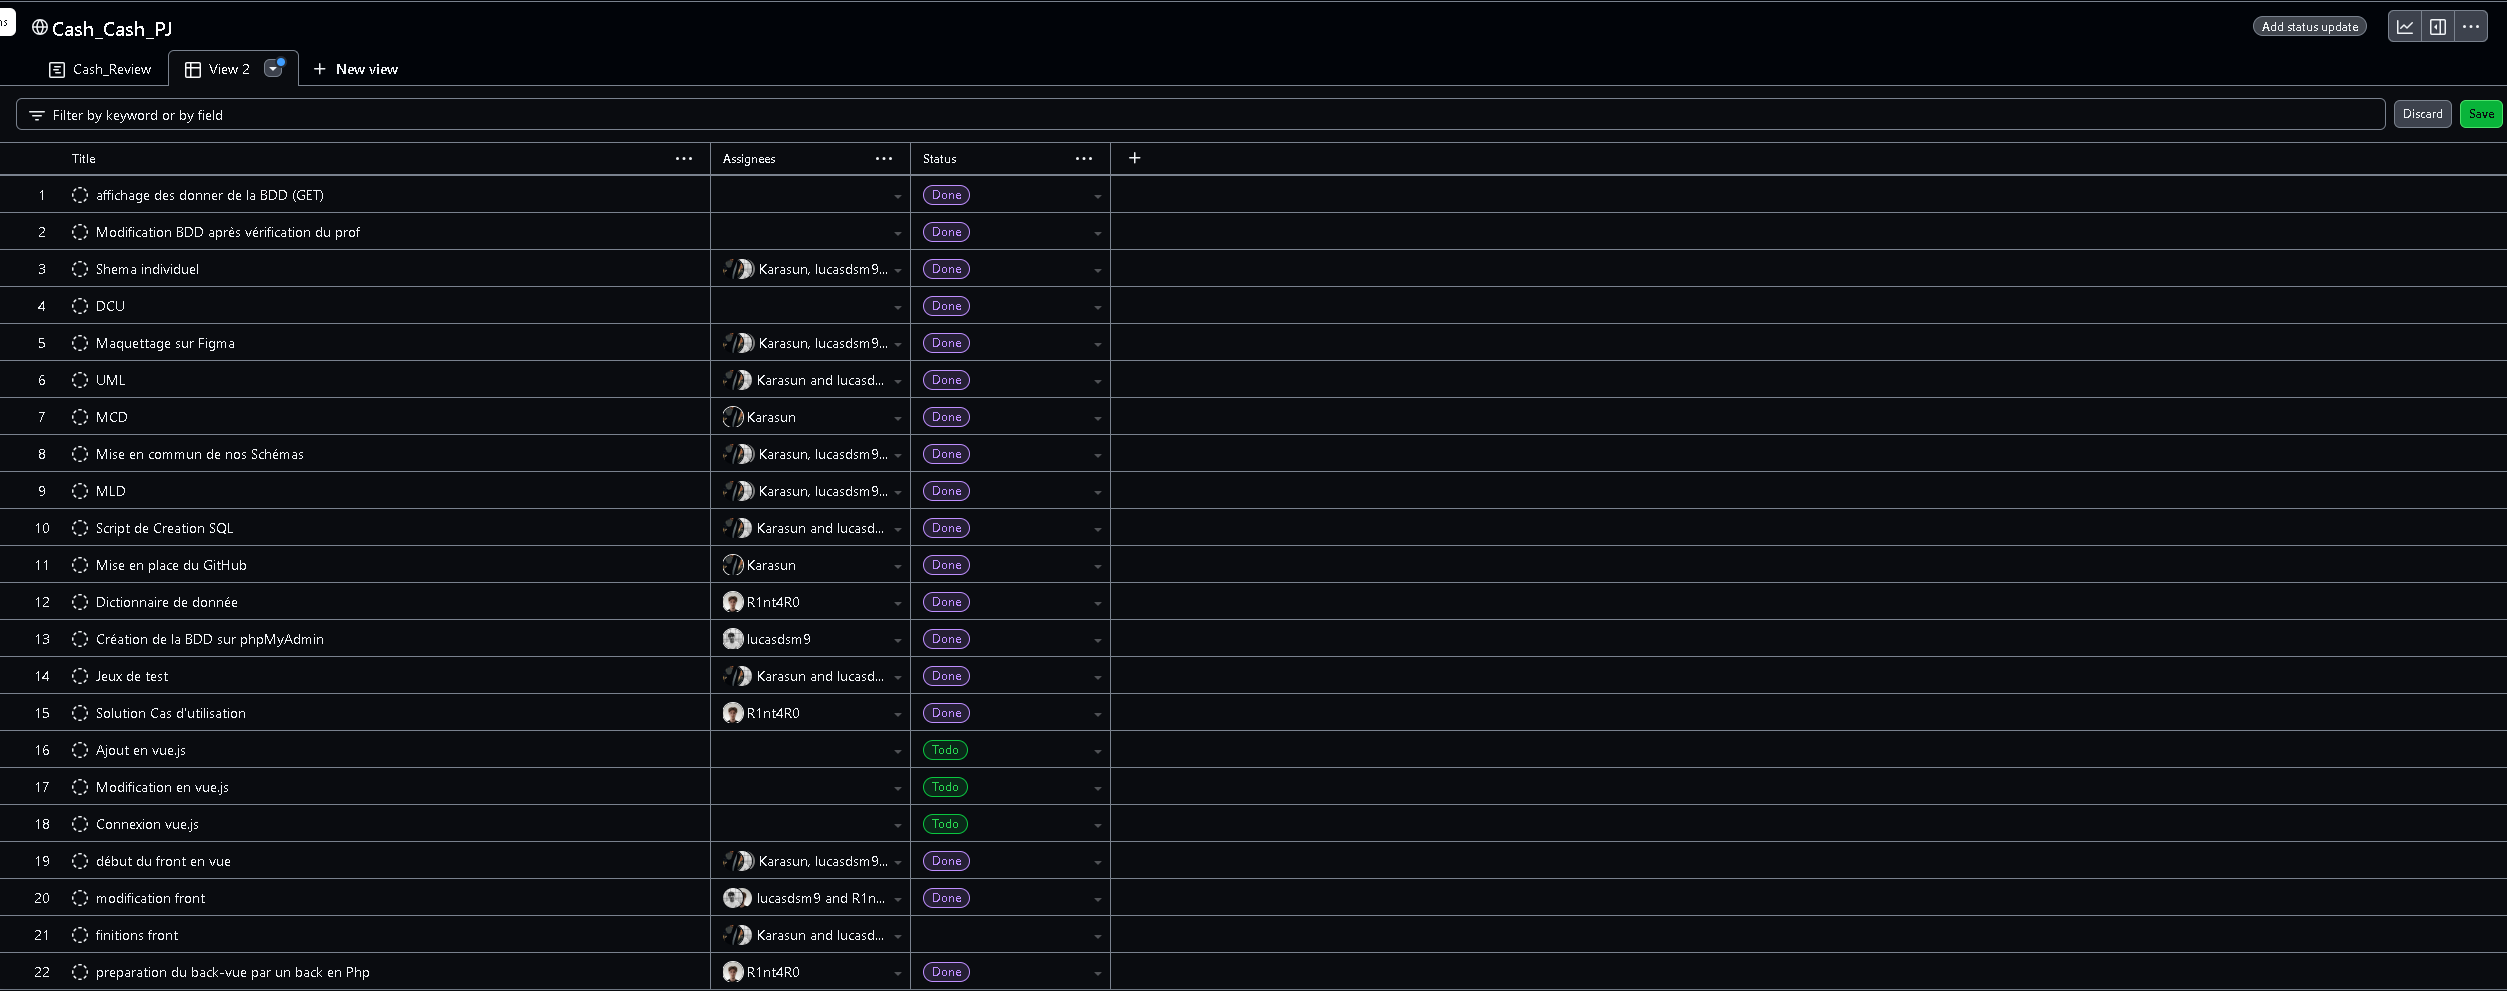Click the Discard button
The height and width of the screenshot is (991, 2507).
click(2422, 114)
